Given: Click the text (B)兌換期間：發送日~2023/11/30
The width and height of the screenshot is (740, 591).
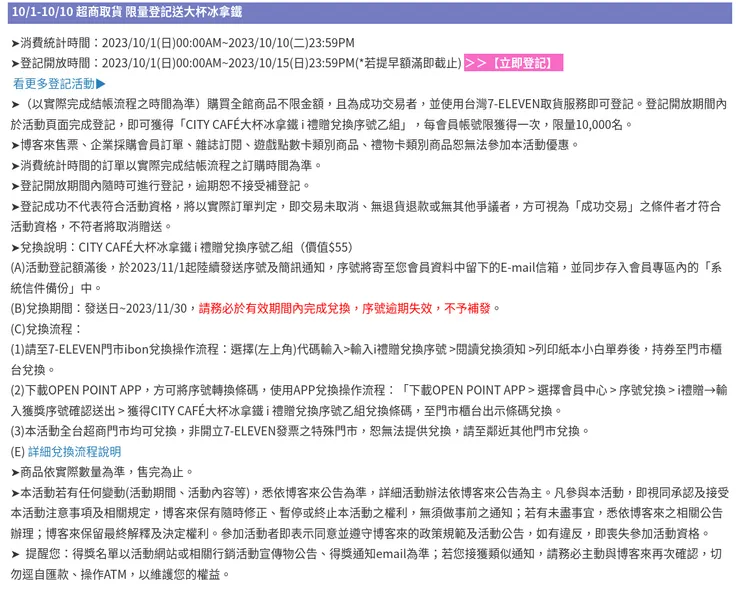Looking at the screenshot, I should (99, 308).
